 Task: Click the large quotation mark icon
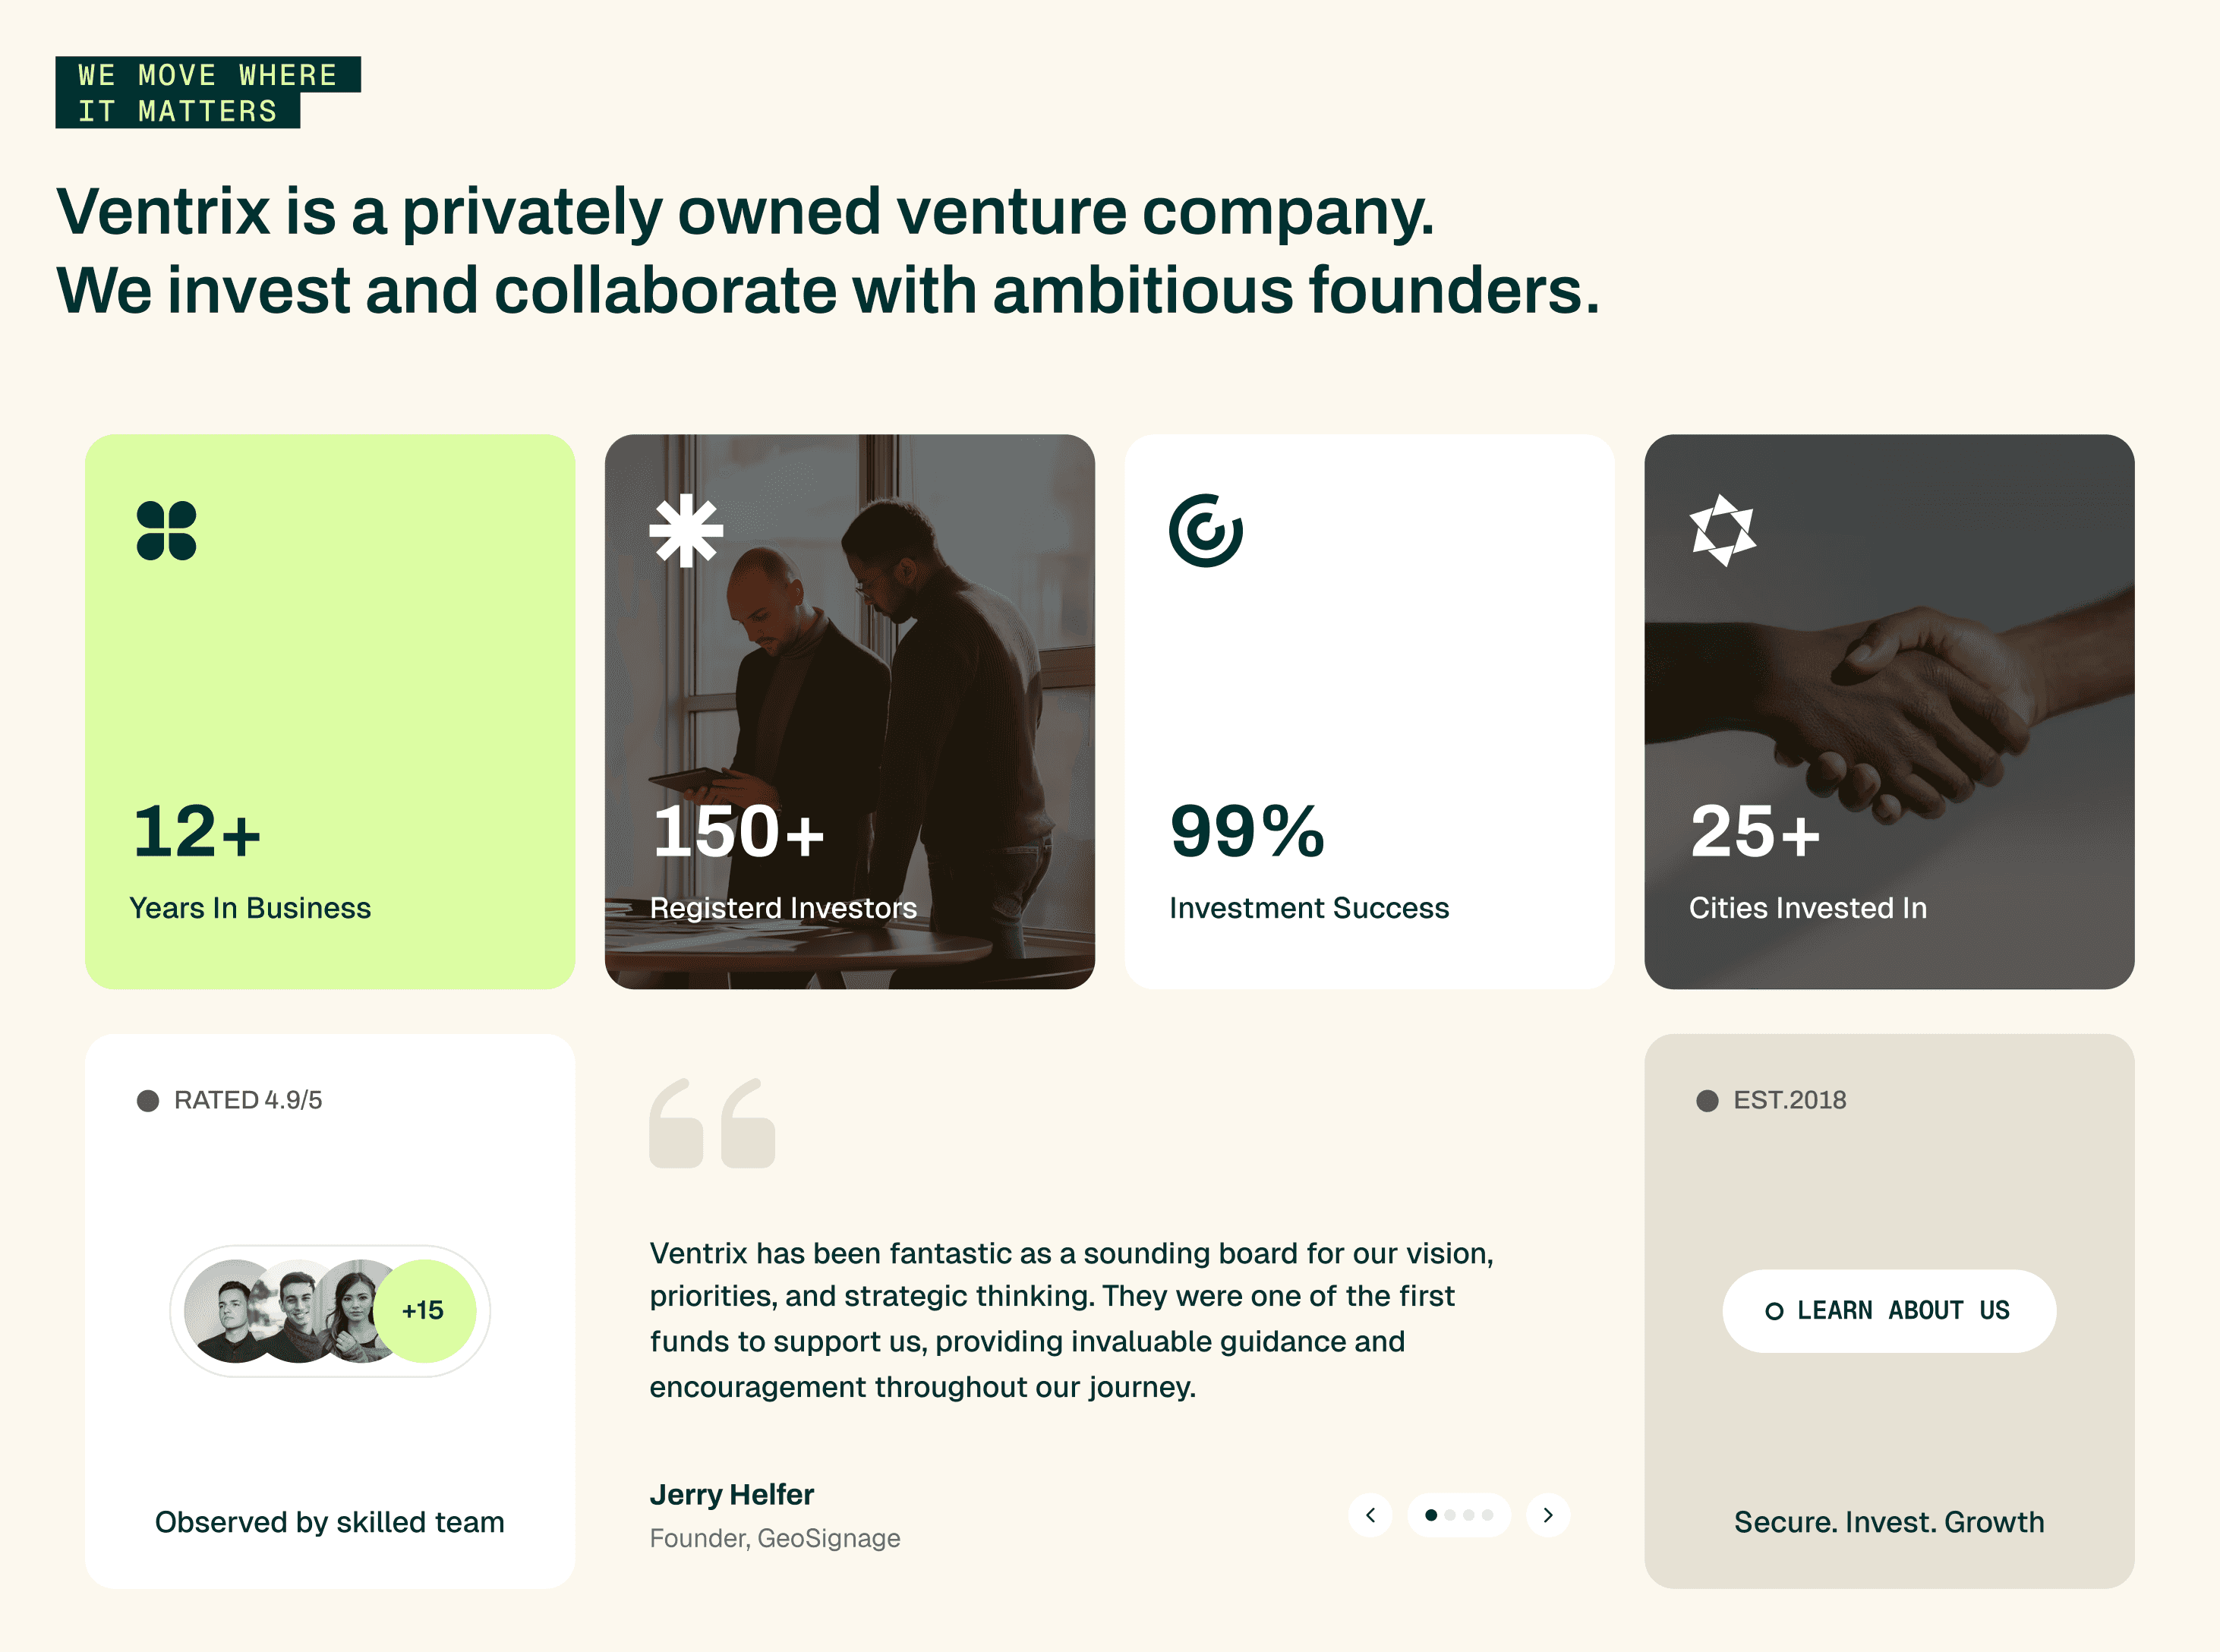pyautogui.click(x=712, y=1122)
